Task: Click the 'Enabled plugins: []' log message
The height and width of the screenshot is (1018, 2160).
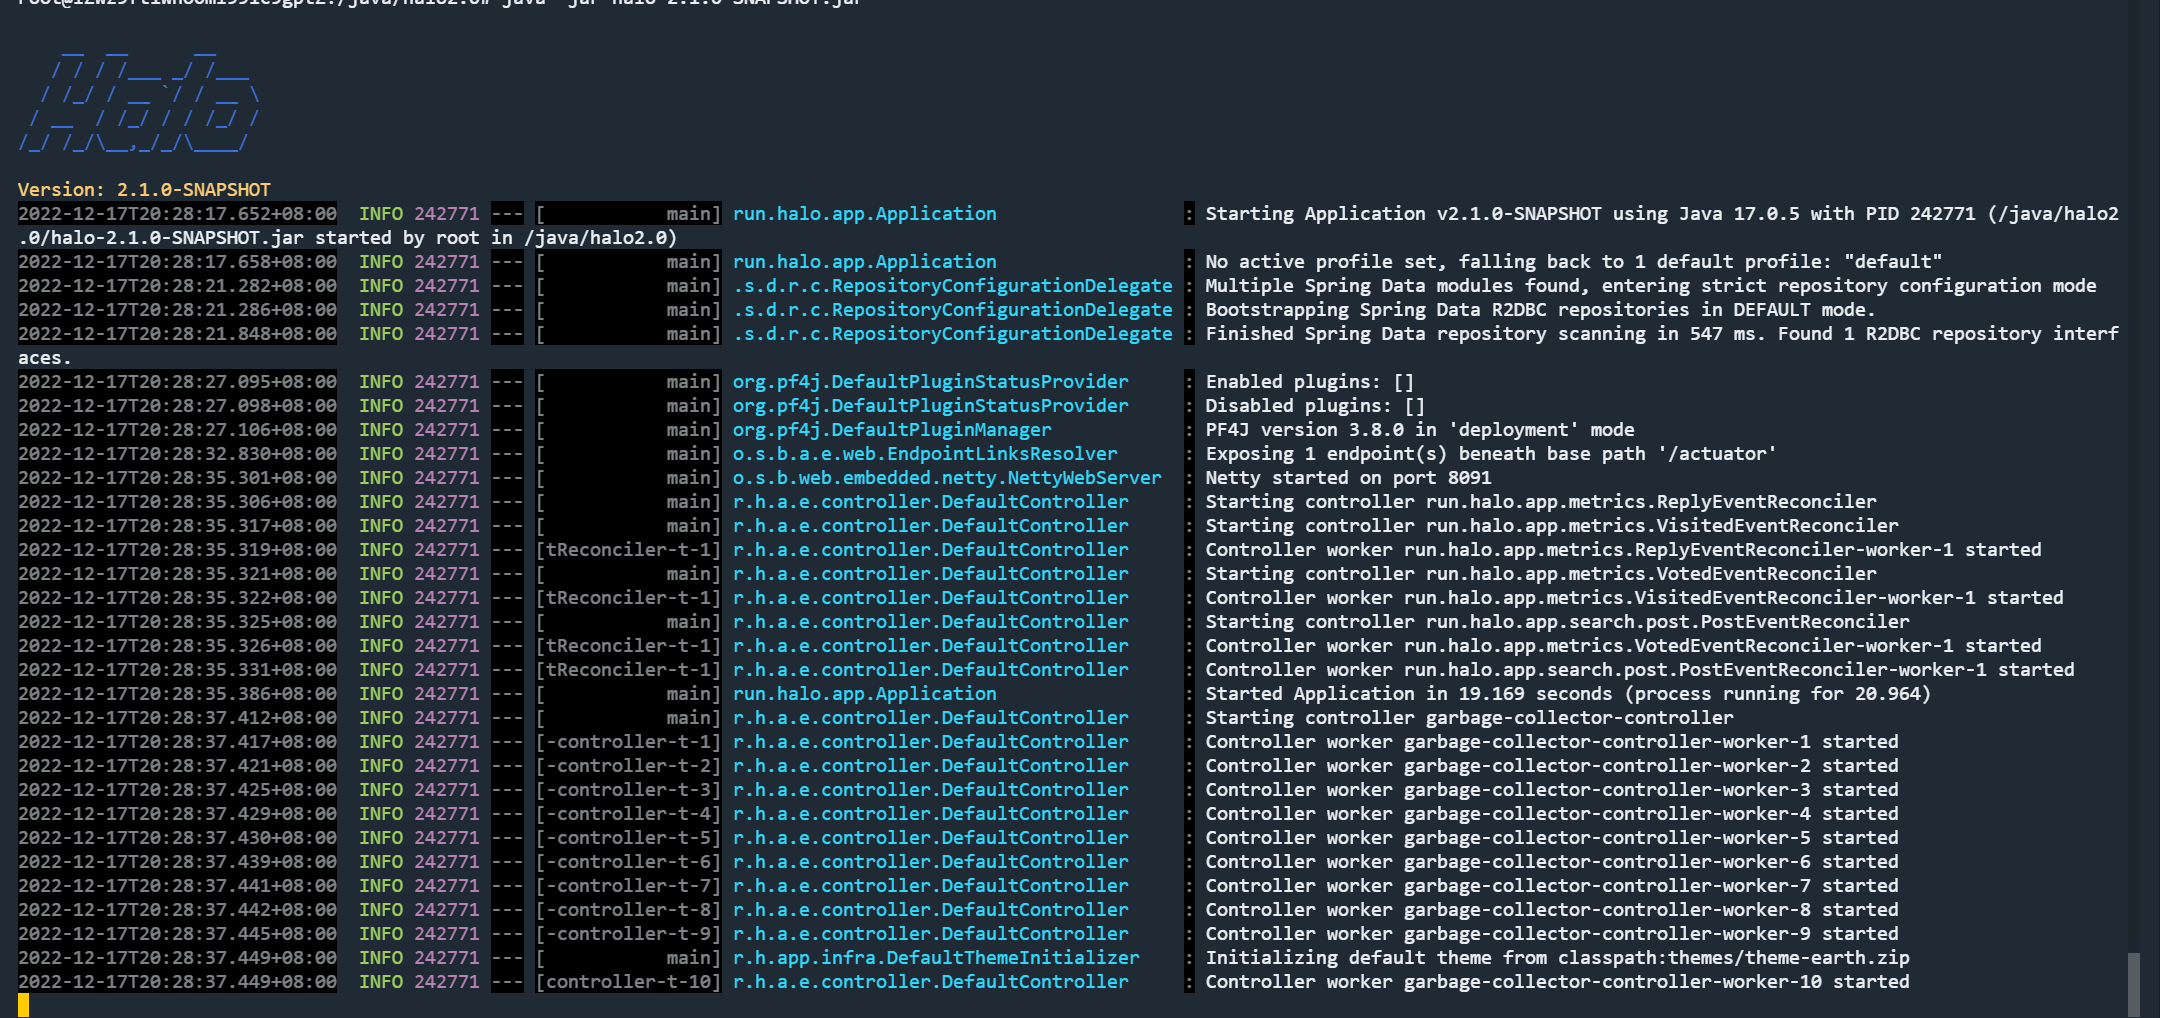Action: 1312,381
